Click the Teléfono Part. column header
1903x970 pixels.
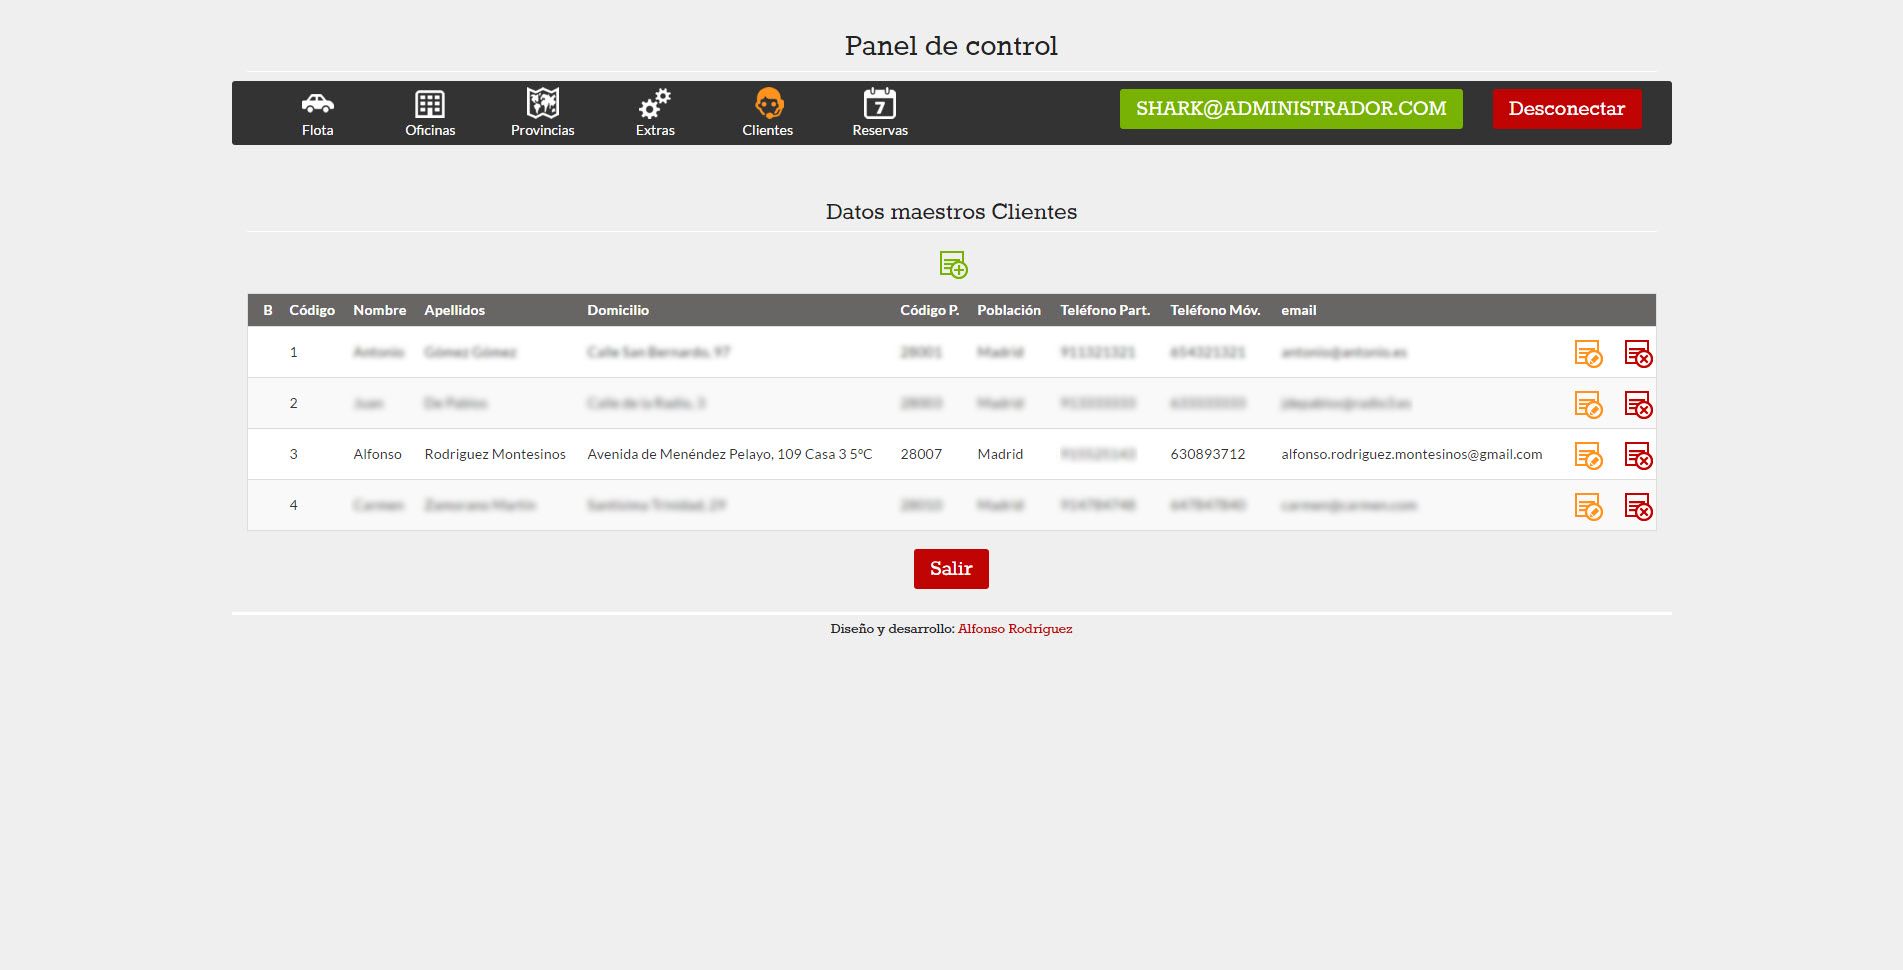click(1105, 310)
